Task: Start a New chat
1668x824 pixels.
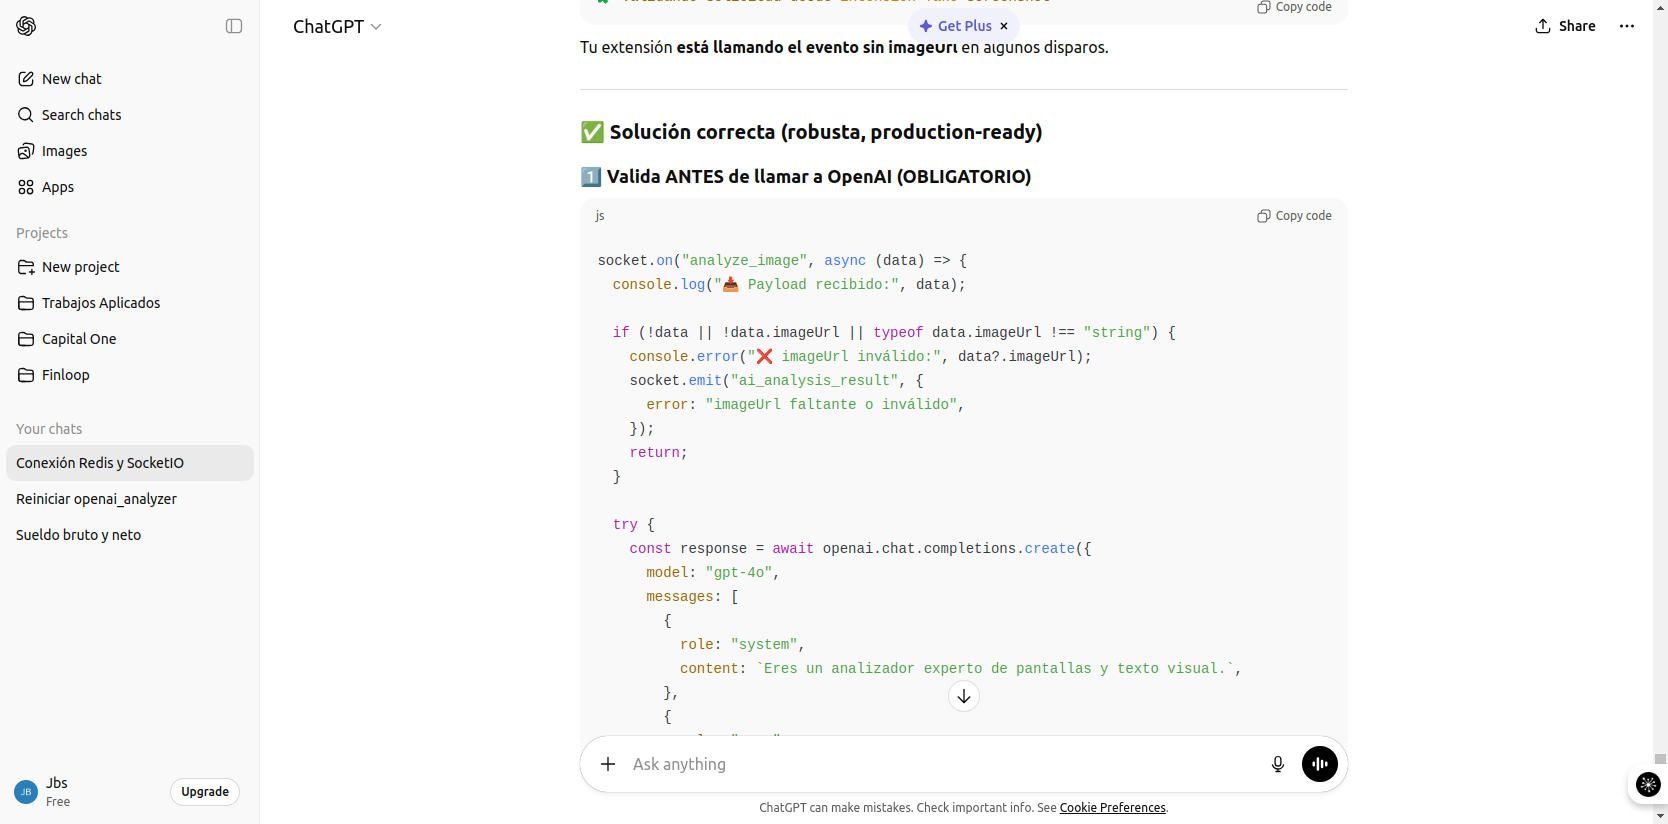Action: pos(71,79)
